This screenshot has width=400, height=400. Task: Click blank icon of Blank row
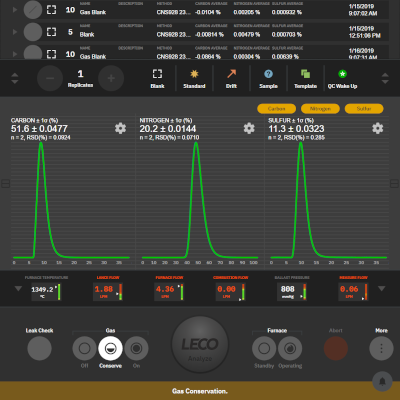coord(51,32)
